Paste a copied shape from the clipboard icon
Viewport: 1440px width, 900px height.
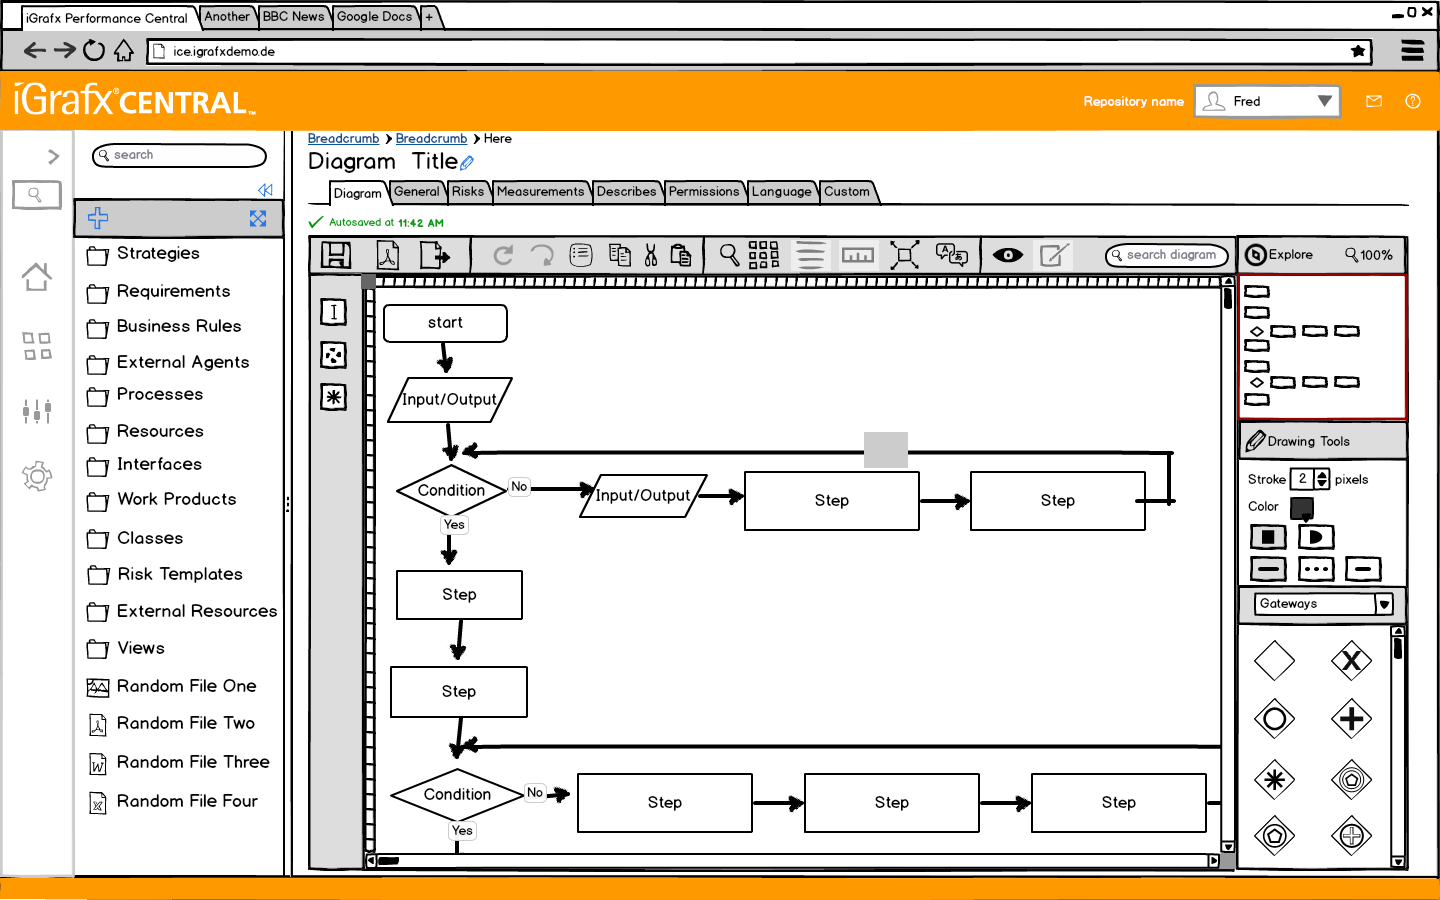point(681,255)
